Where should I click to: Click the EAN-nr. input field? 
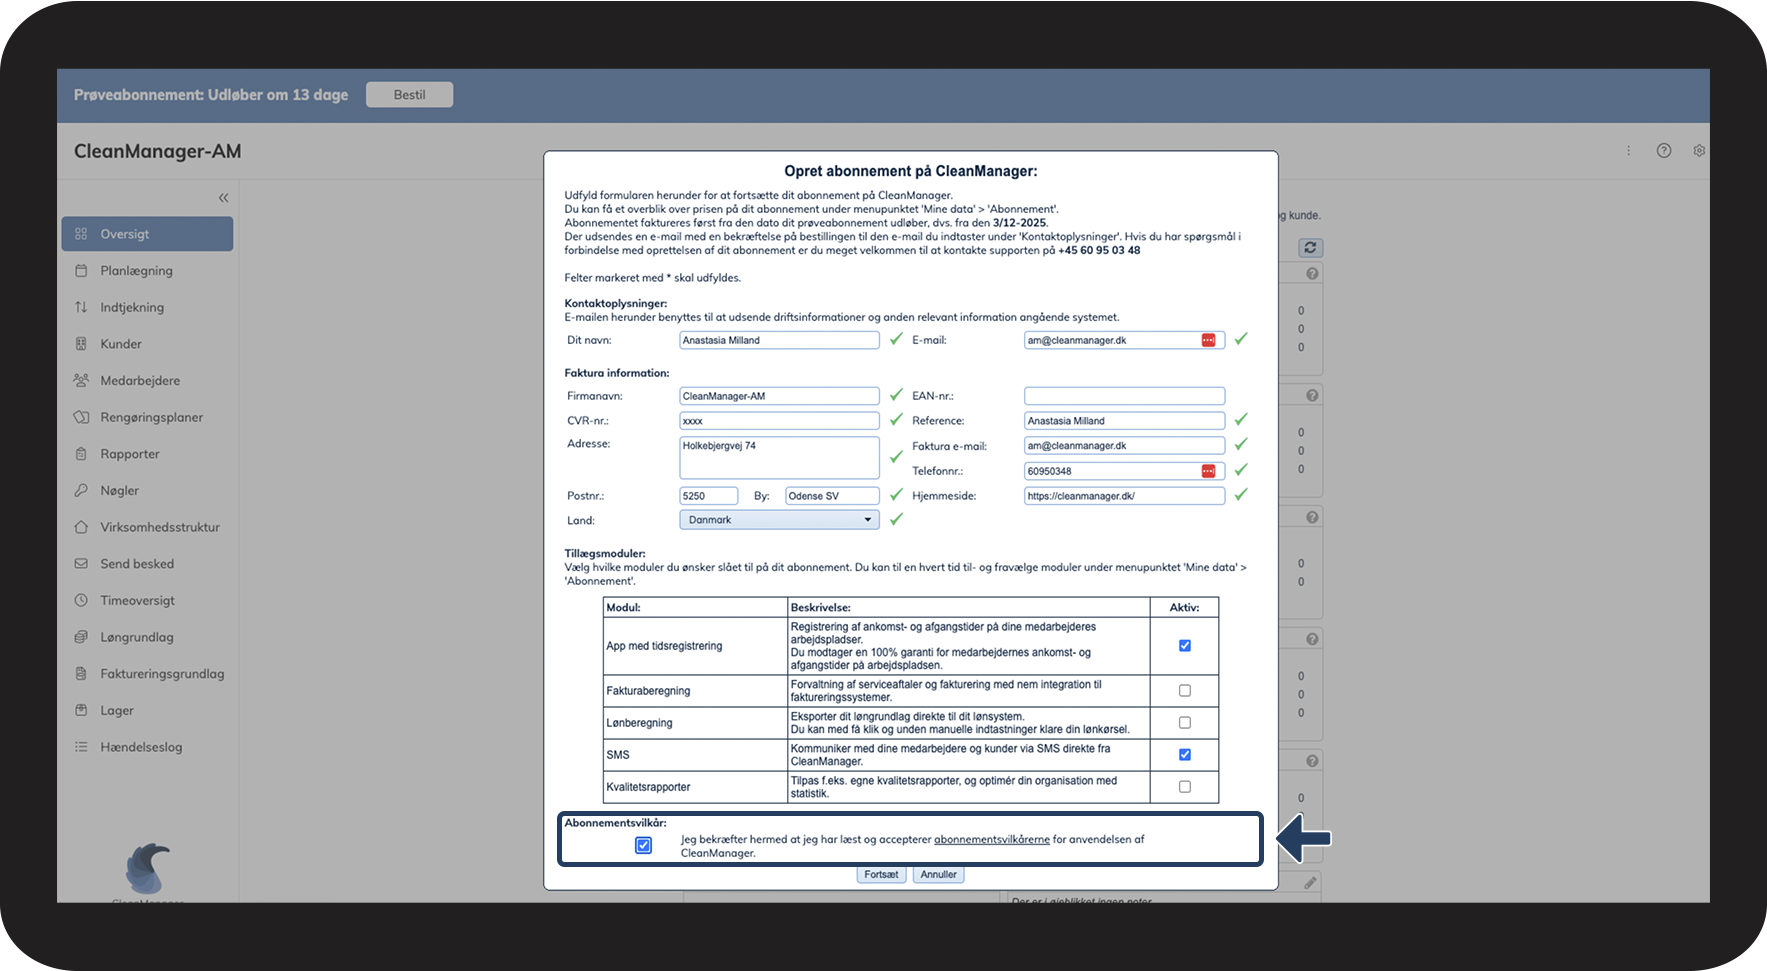[x=1124, y=396]
